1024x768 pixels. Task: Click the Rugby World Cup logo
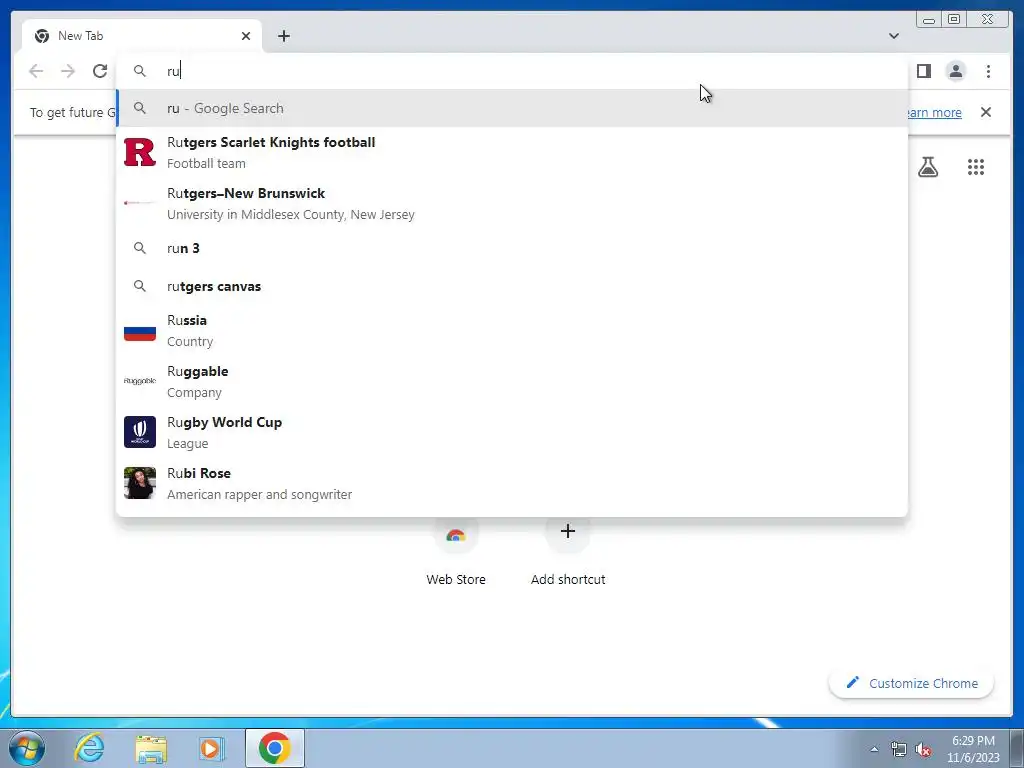[x=140, y=432]
